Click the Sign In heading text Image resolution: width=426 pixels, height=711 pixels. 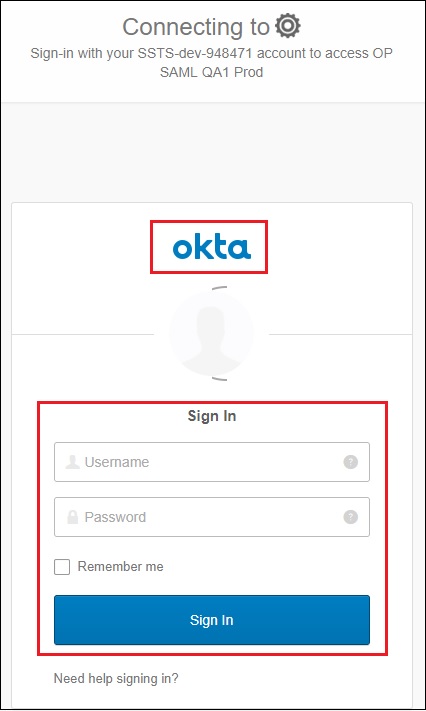coord(212,416)
